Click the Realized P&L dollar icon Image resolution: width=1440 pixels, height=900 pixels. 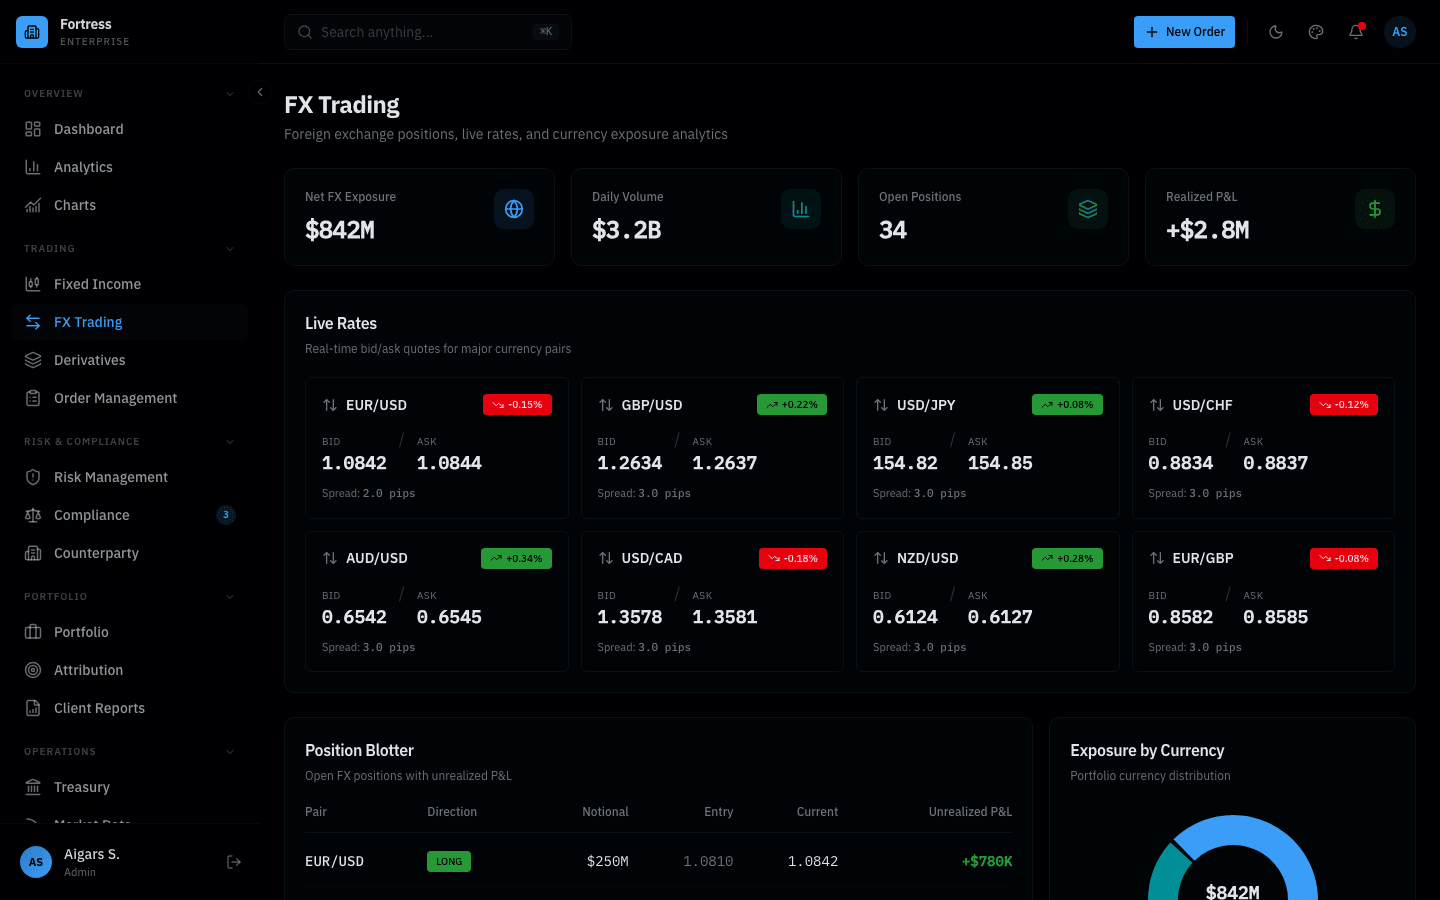click(1374, 209)
